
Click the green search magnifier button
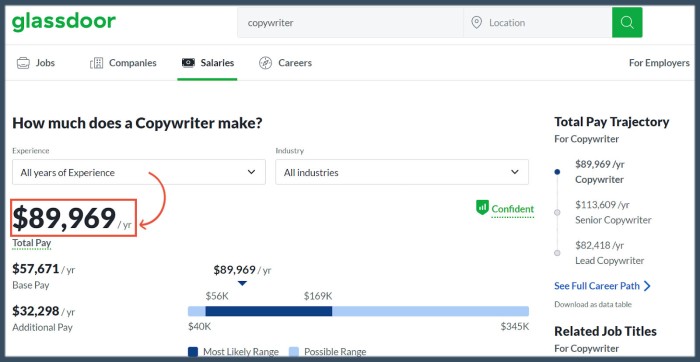pyautogui.click(x=627, y=22)
